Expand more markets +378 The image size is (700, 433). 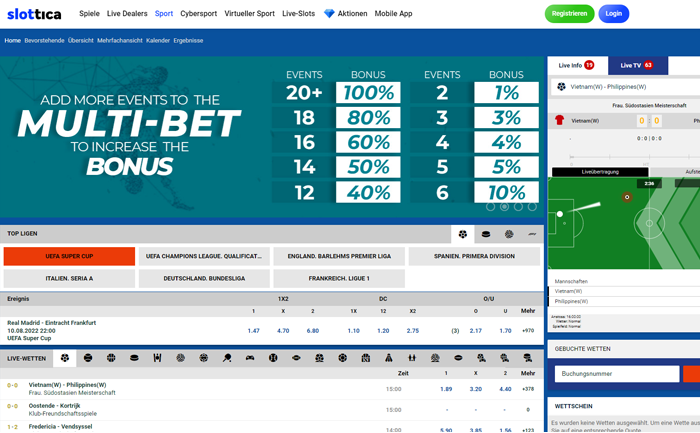(528, 389)
